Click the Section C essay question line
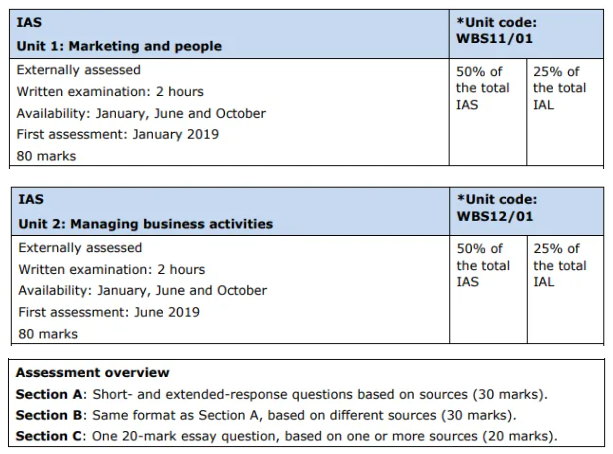The width and height of the screenshot is (613, 454). [x=287, y=436]
